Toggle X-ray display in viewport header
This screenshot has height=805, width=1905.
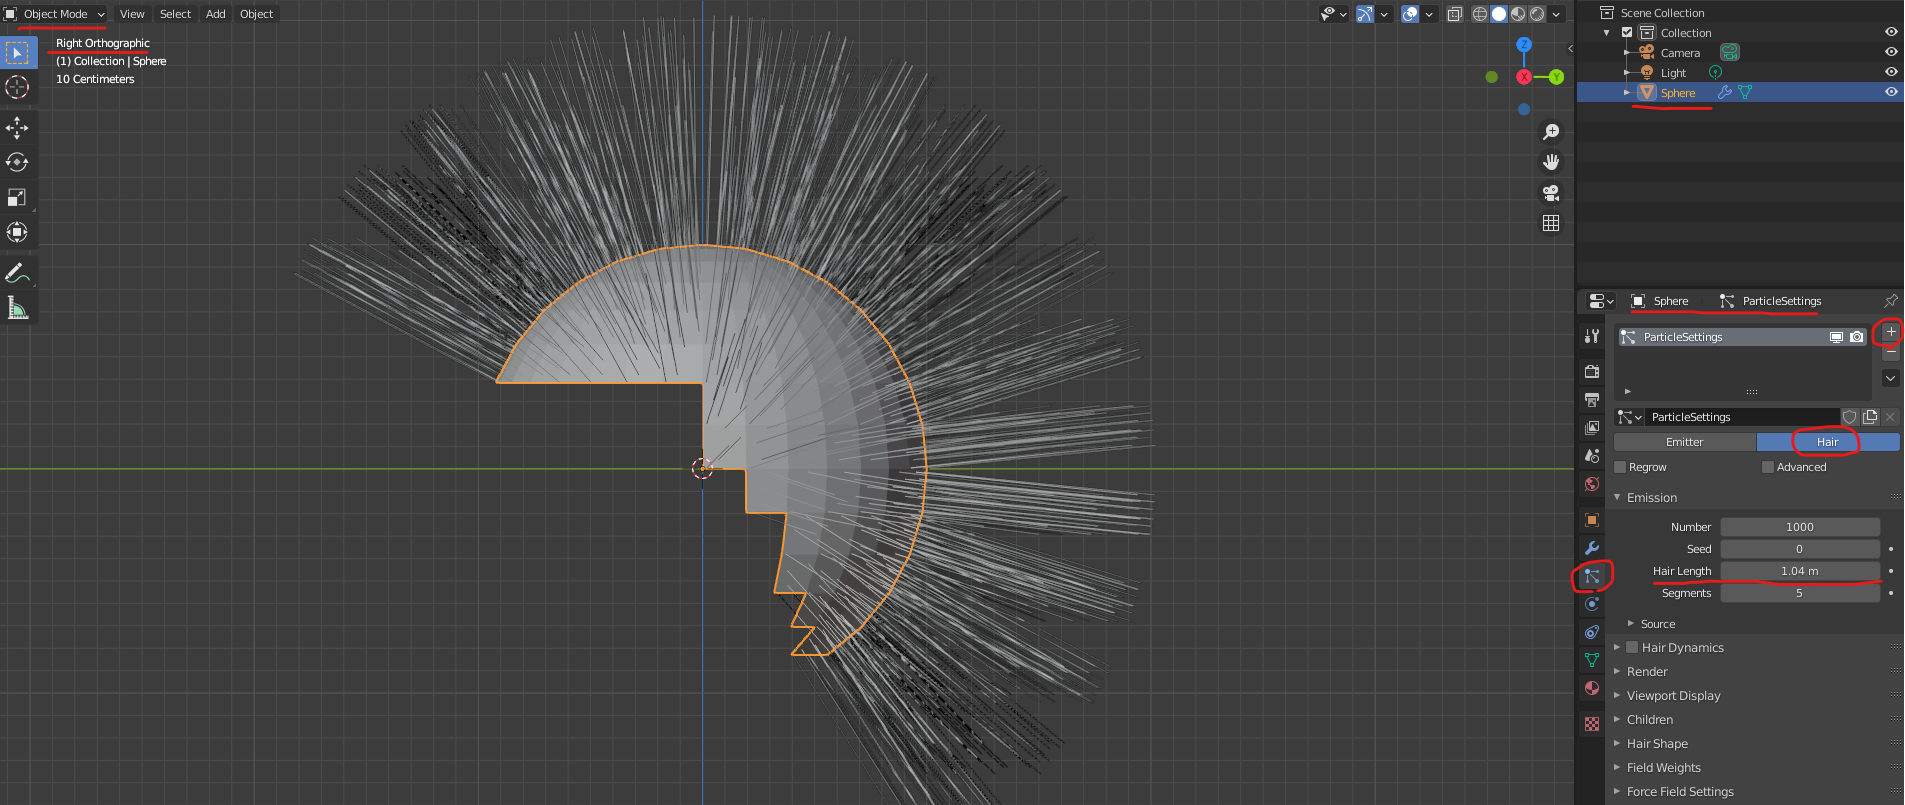tap(1455, 14)
